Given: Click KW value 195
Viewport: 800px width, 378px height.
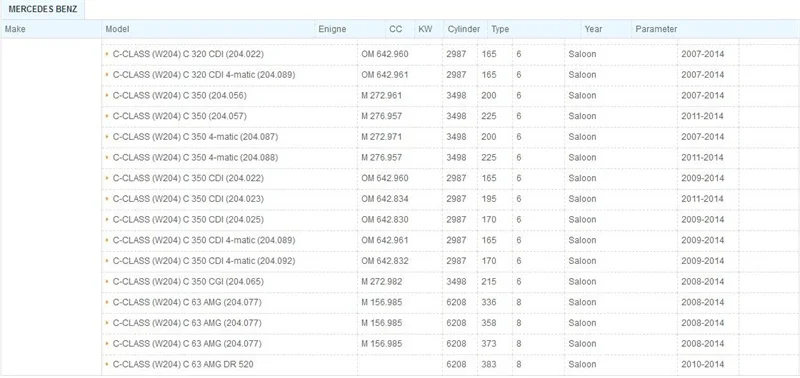Looking at the screenshot, I should coord(489,198).
